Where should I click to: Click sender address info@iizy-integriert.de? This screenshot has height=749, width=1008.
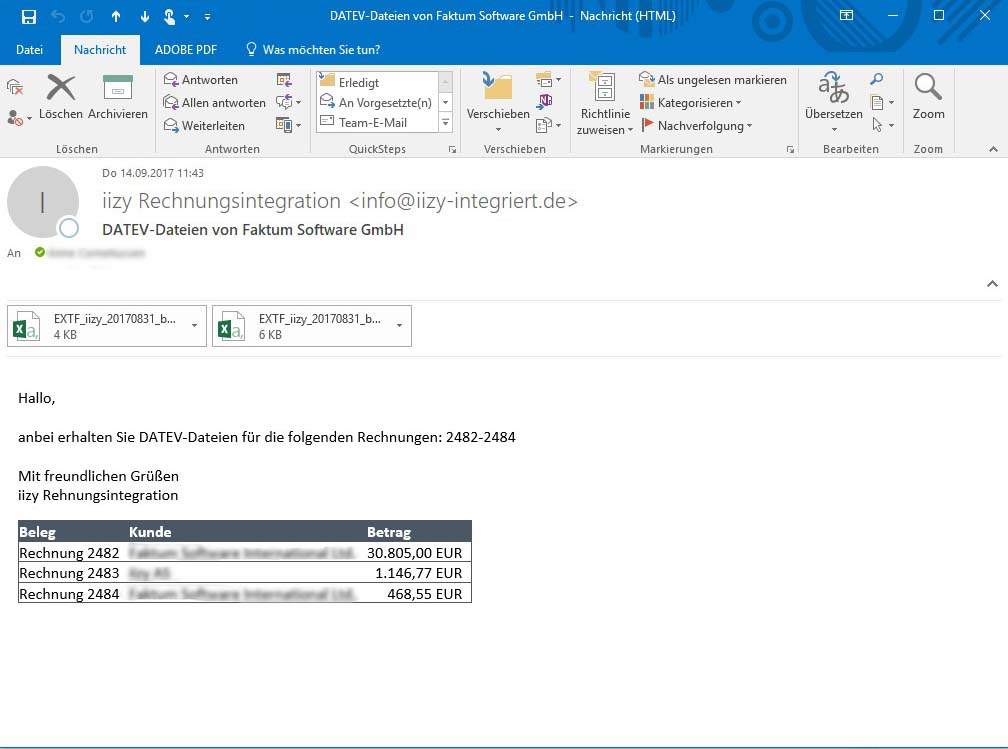[x=463, y=201]
